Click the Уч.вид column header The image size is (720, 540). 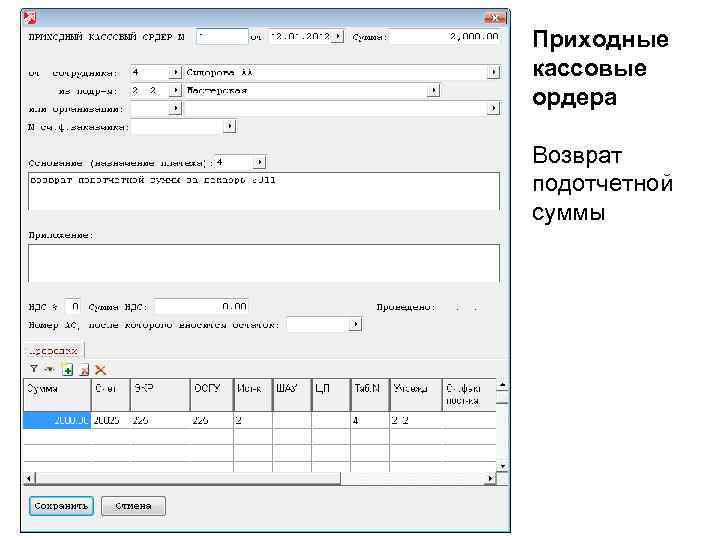point(416,394)
